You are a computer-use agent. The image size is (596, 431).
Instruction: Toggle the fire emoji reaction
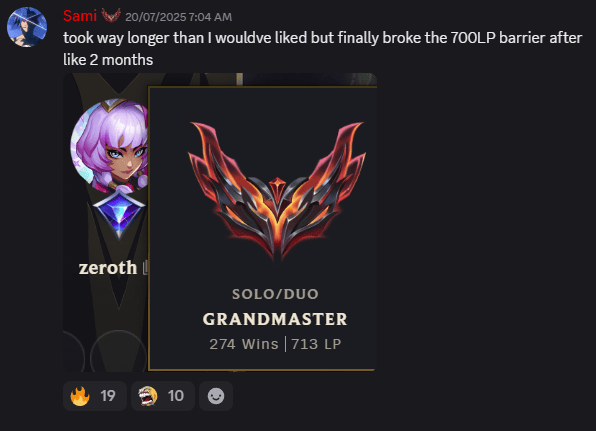tap(95, 396)
